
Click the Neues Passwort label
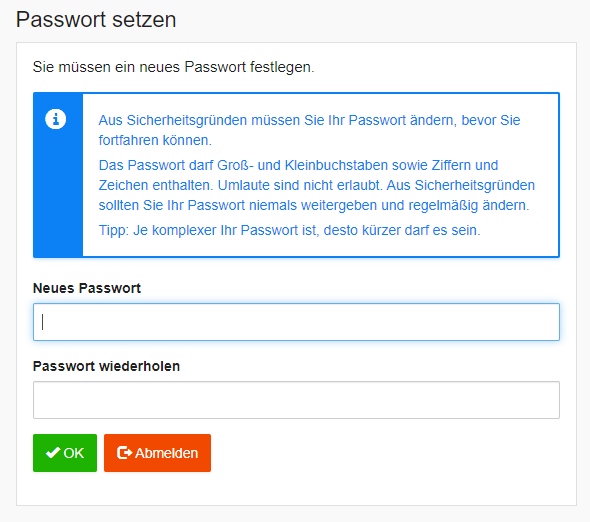point(87,288)
